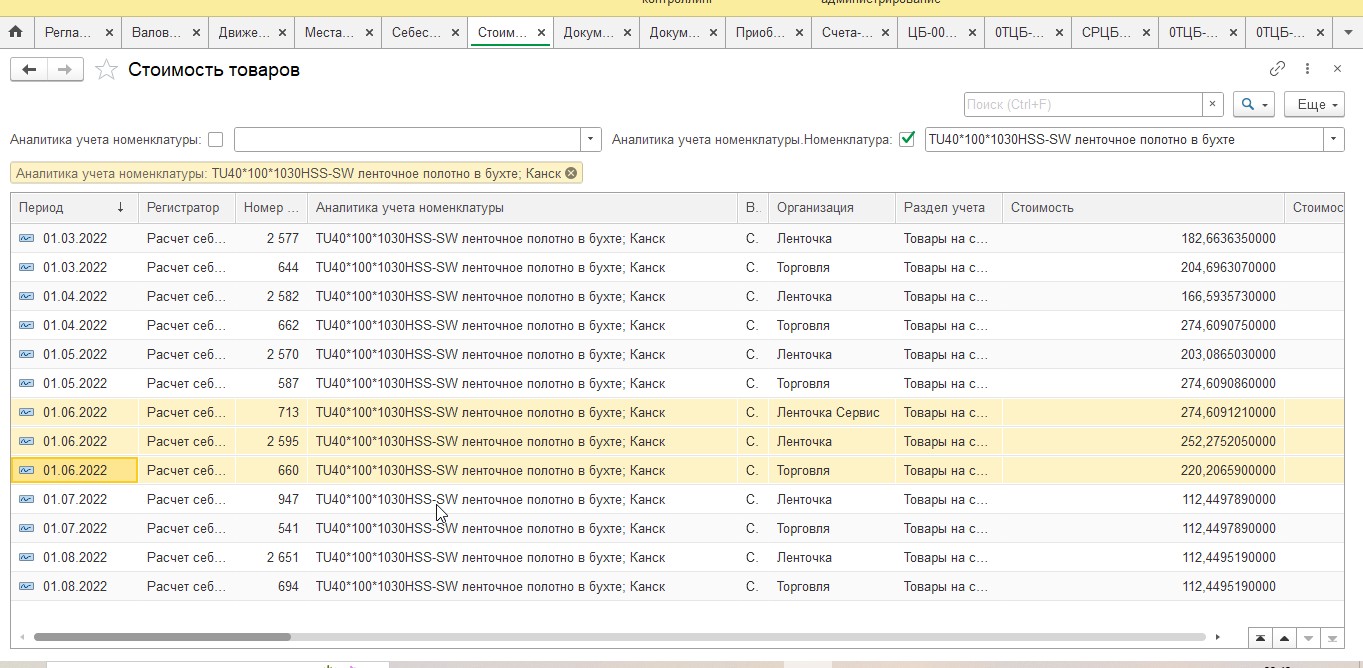Viewport: 1363px width, 668px height.
Task: Remove the Канск filter chip
Action: [x=571, y=173]
